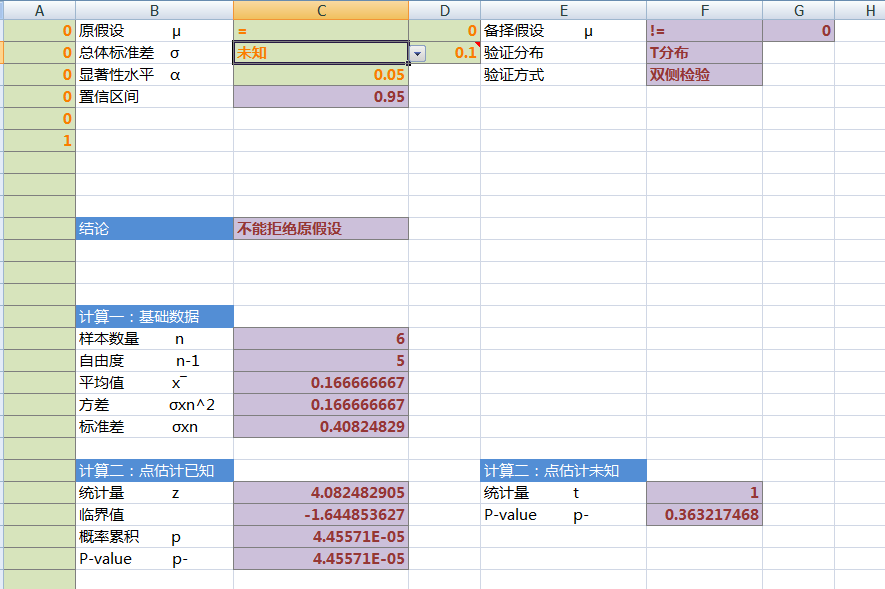
Task: Select column header A
Action: 39,10
